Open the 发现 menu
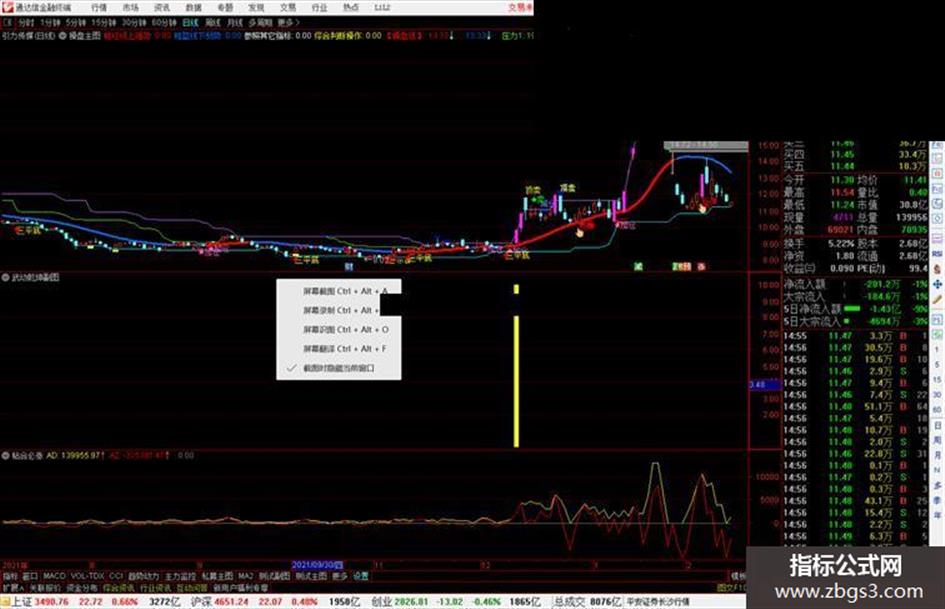Image resolution: width=945 pixels, height=609 pixels. pos(256,7)
